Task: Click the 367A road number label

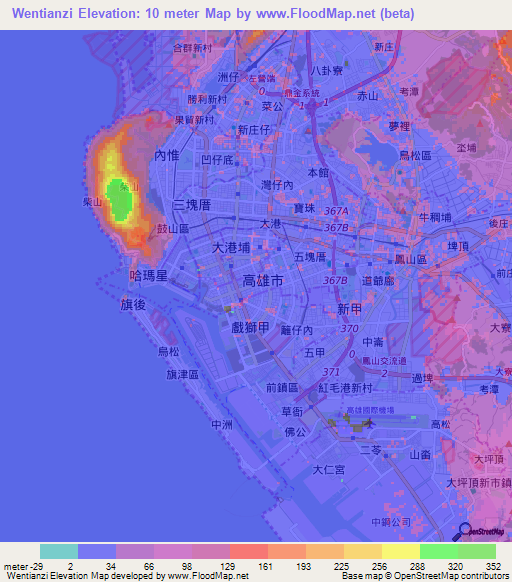Action: click(336, 211)
